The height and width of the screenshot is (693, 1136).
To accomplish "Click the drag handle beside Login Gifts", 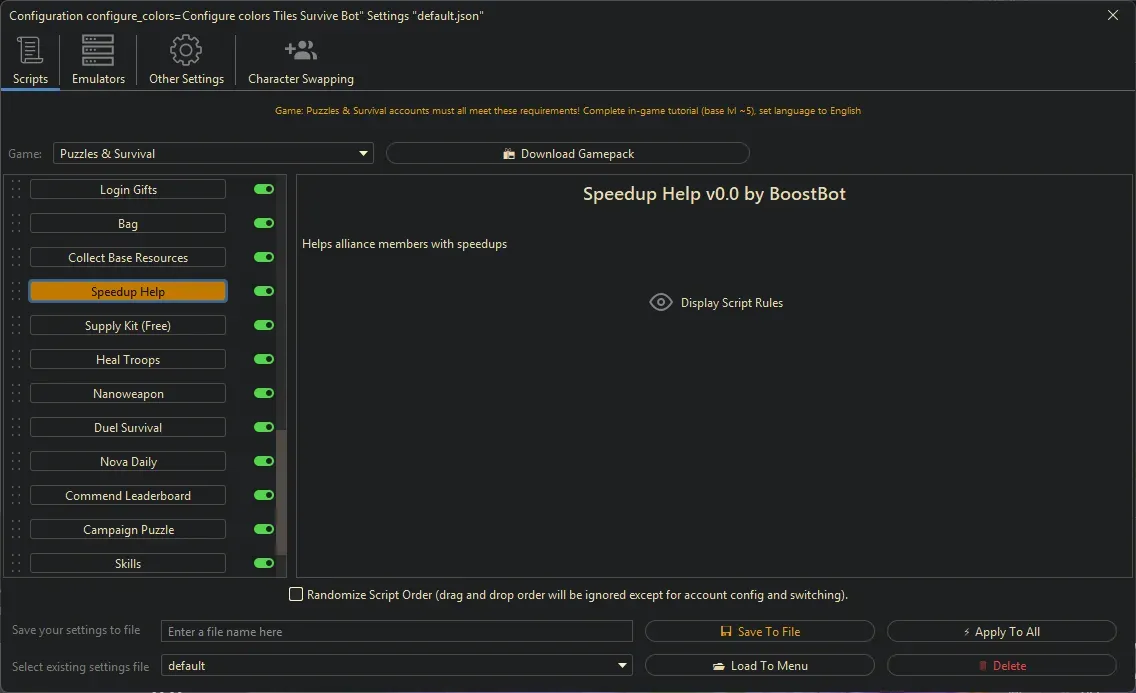I will point(16,189).
